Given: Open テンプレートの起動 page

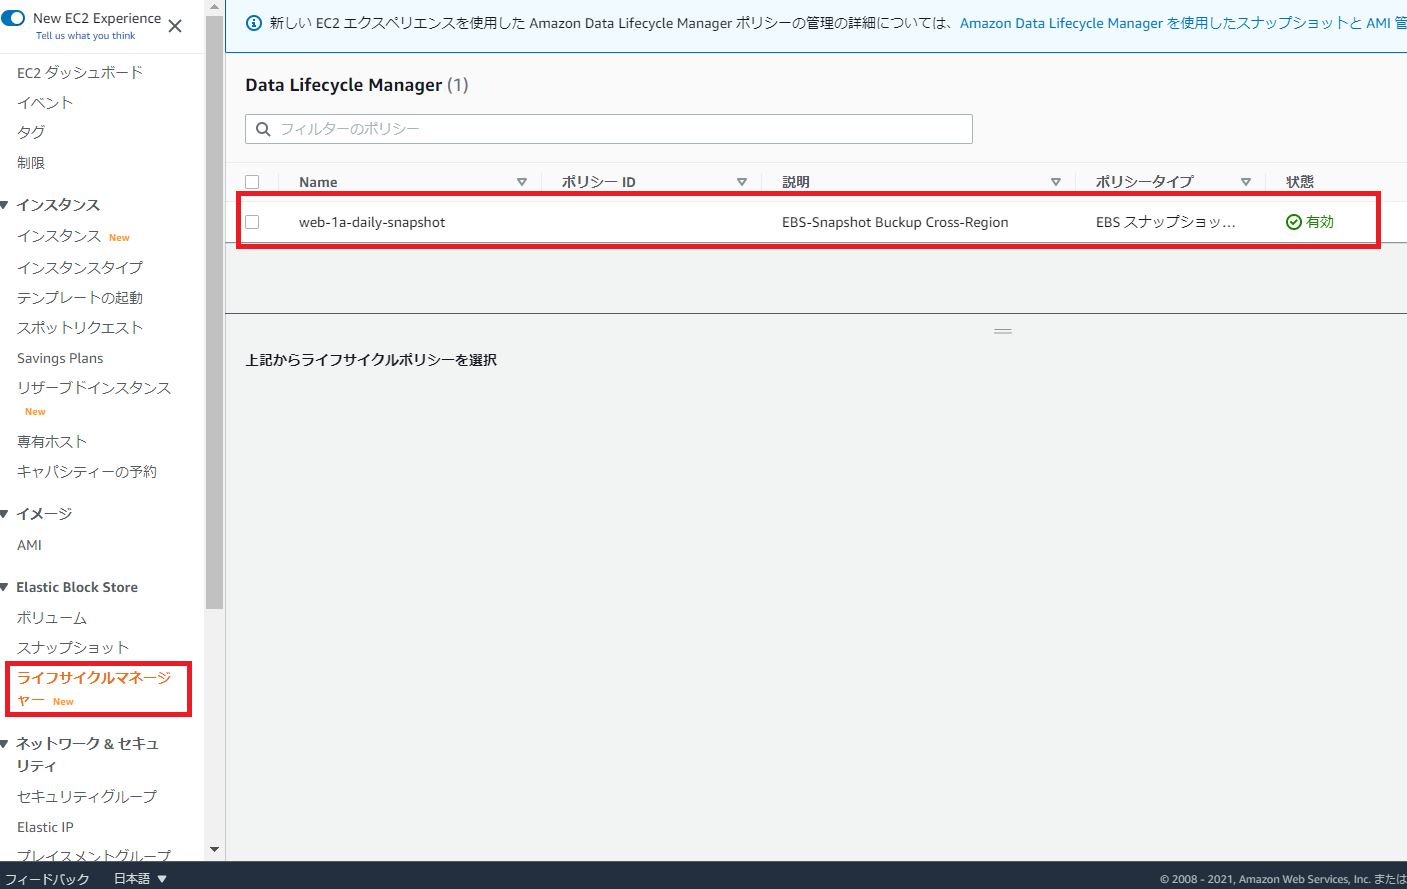Looking at the screenshot, I should (x=80, y=298).
